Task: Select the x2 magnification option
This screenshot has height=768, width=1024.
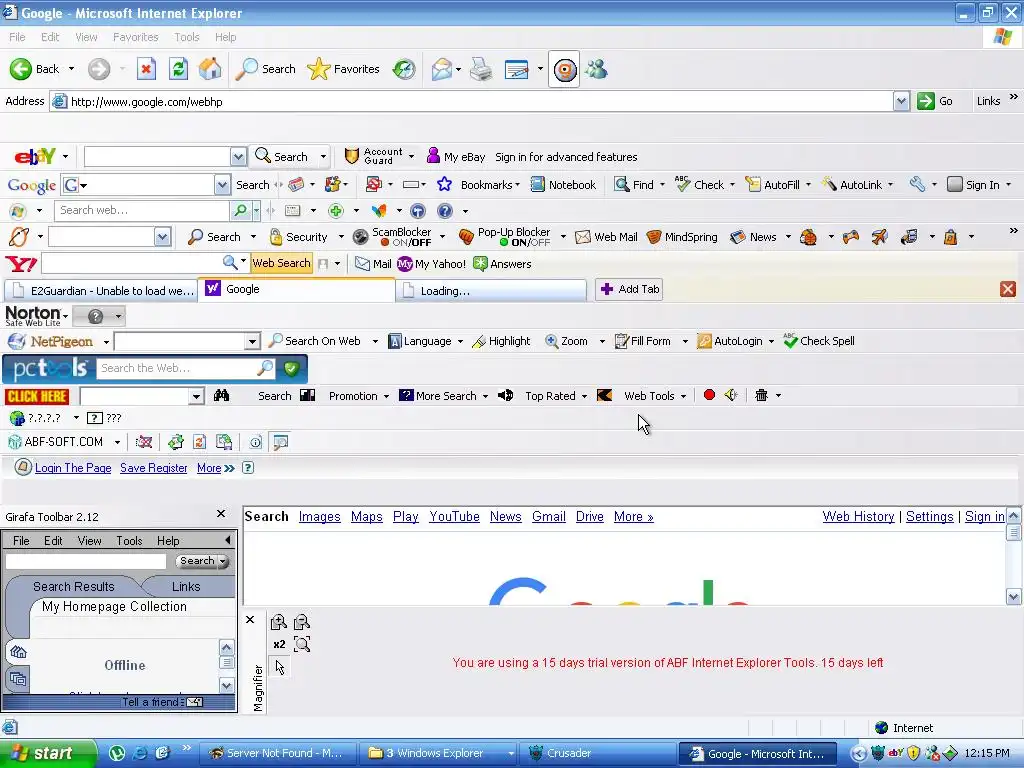Action: [x=280, y=645]
